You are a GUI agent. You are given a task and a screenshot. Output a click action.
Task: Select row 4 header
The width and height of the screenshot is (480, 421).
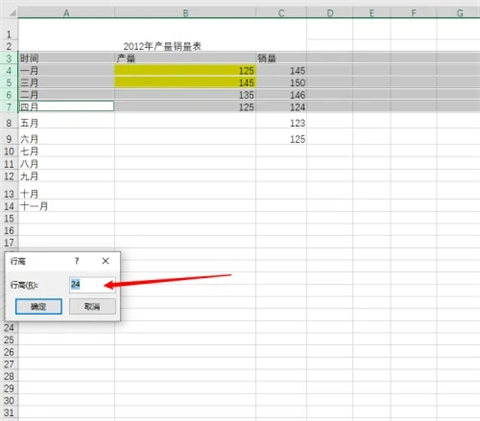pyautogui.click(x=9, y=70)
